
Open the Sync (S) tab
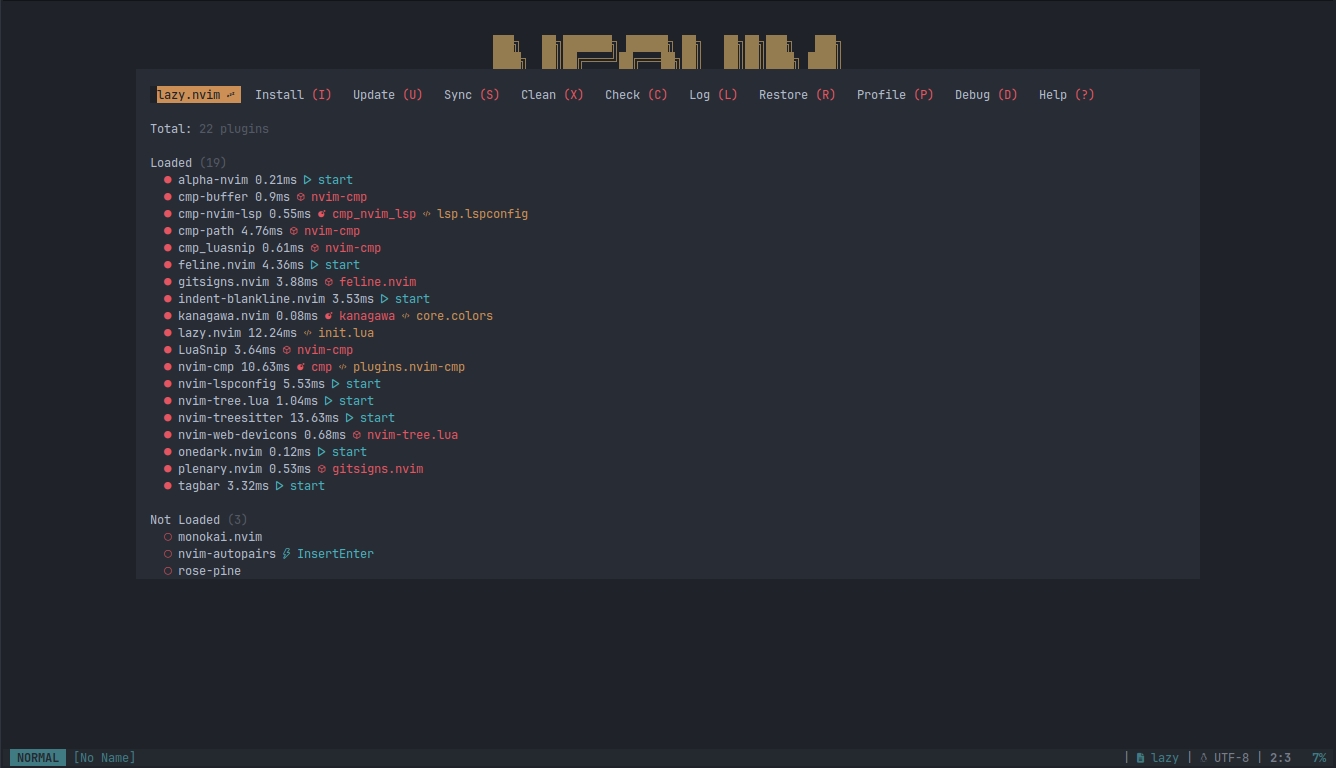[472, 95]
